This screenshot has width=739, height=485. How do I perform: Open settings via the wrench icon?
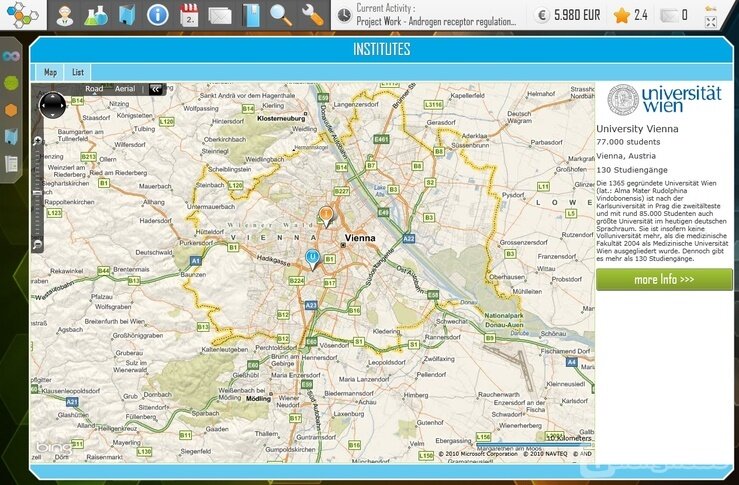(312, 14)
